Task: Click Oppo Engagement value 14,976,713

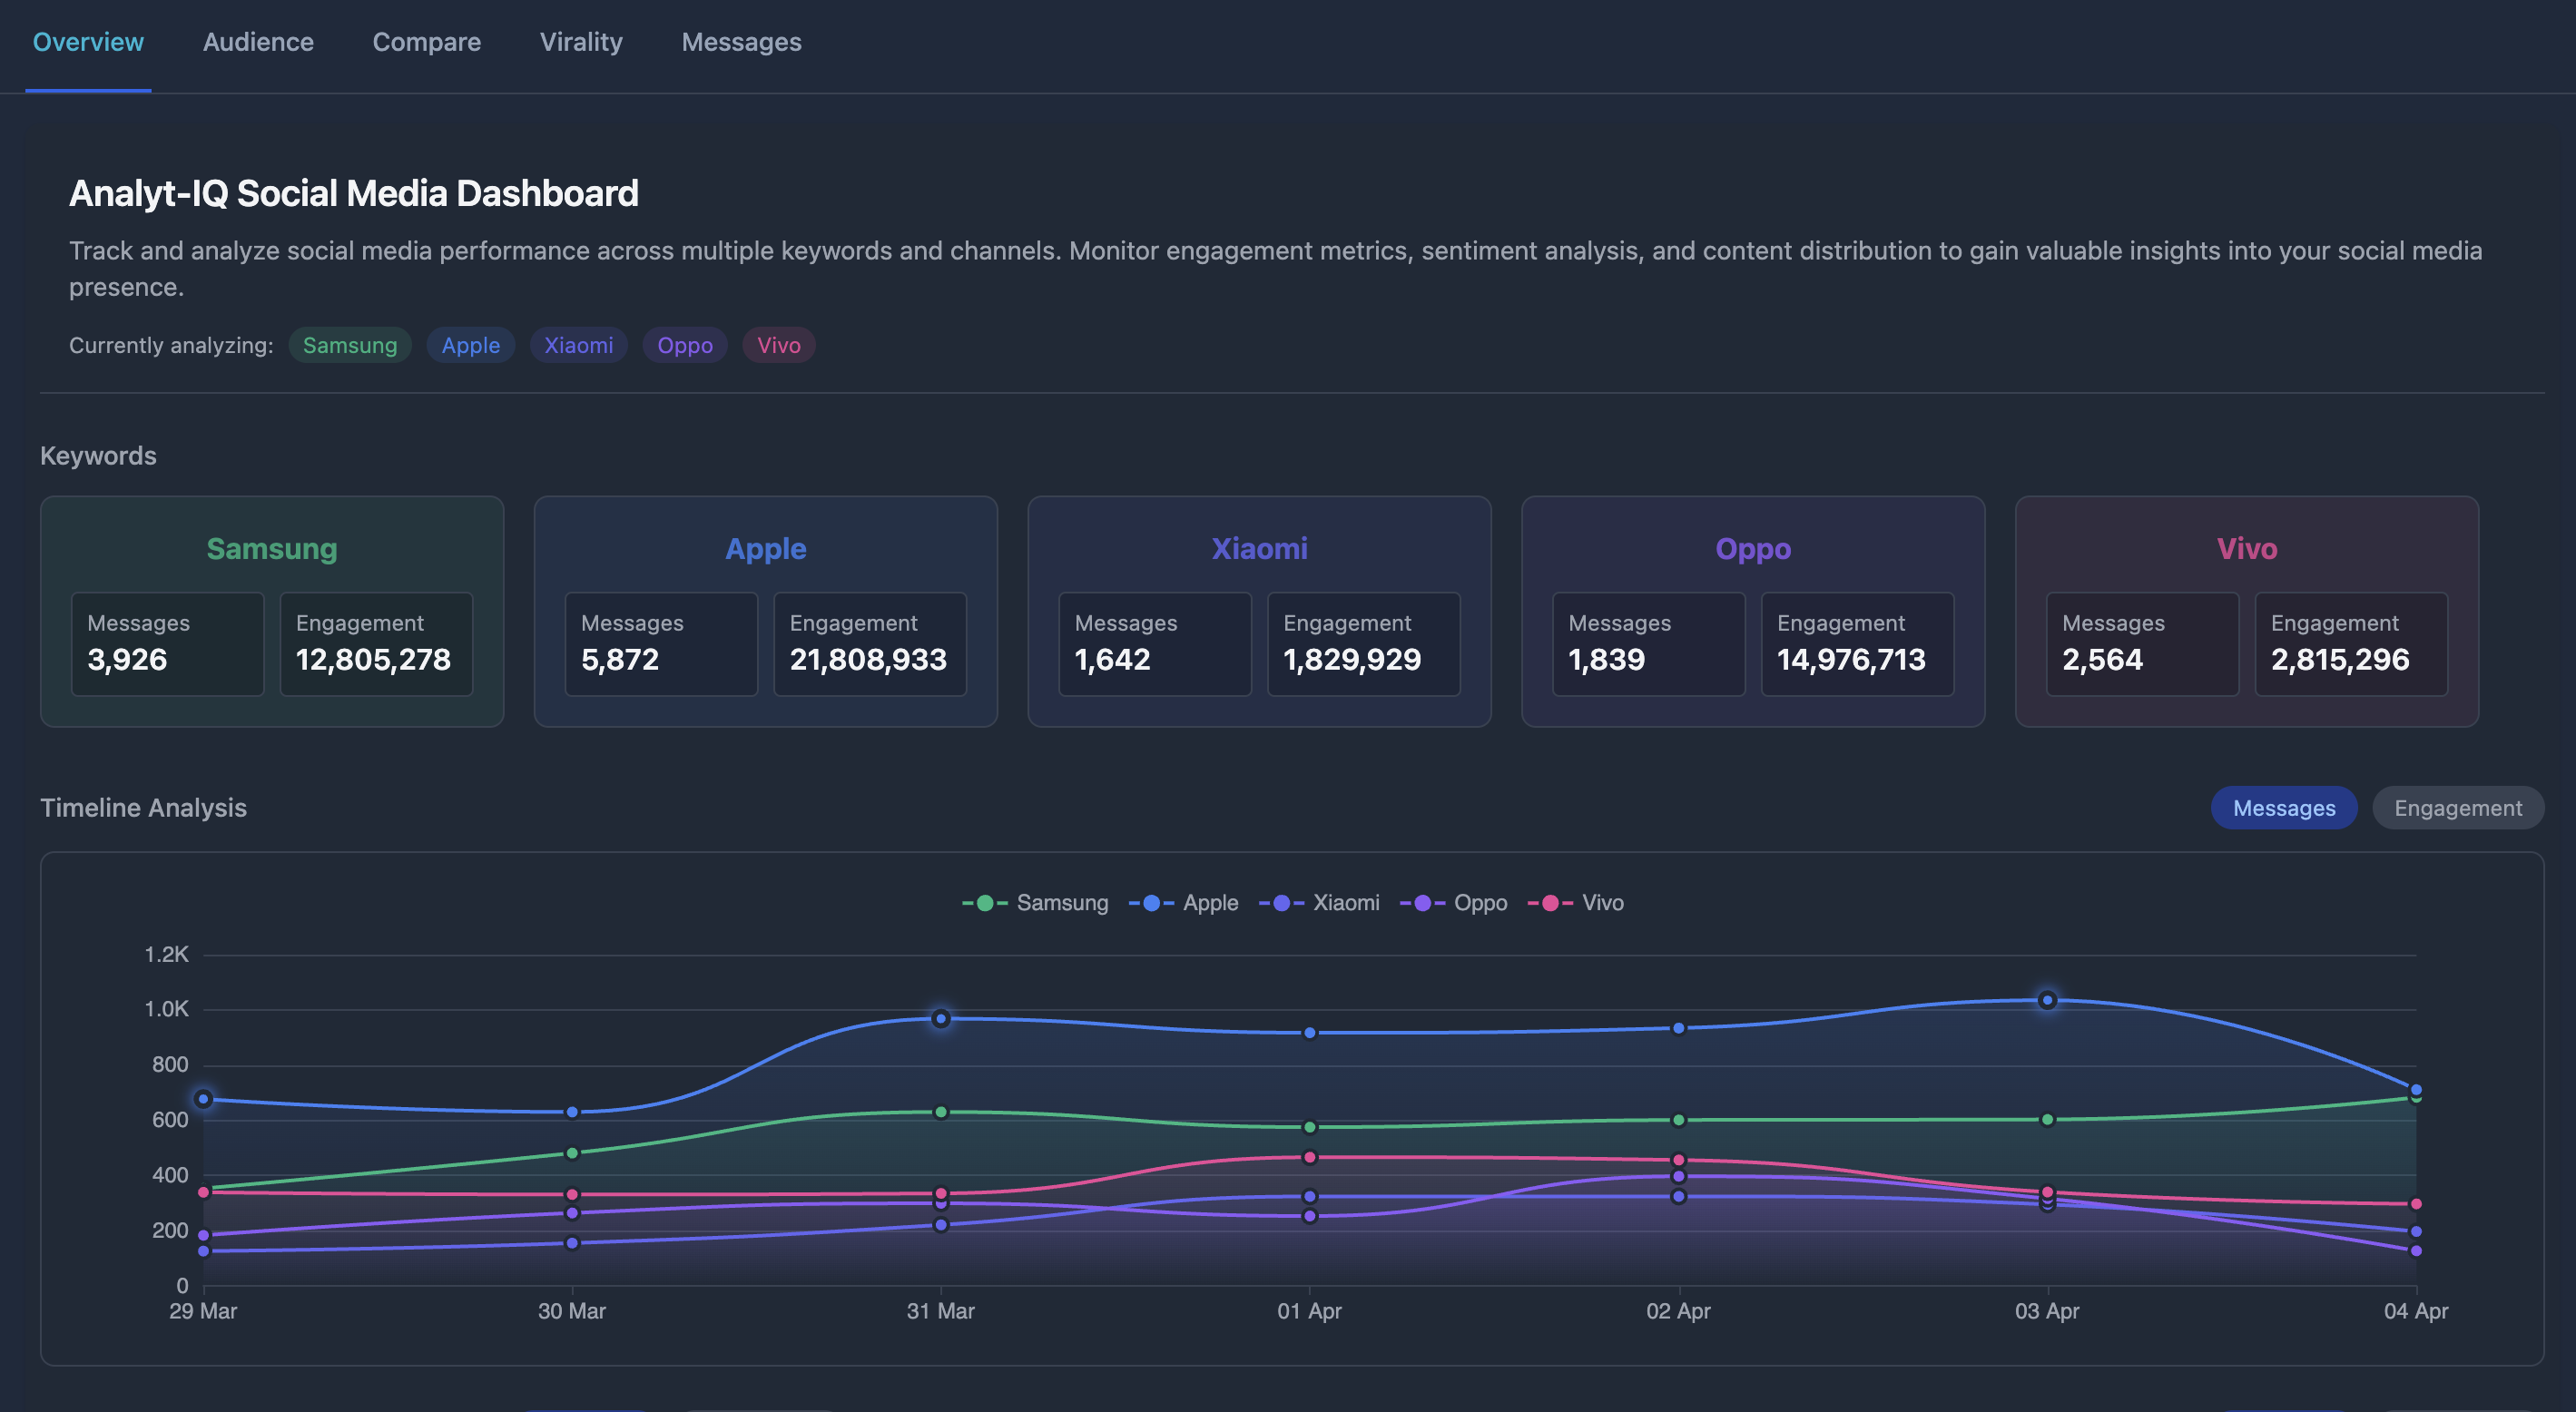Action: pos(1851,660)
